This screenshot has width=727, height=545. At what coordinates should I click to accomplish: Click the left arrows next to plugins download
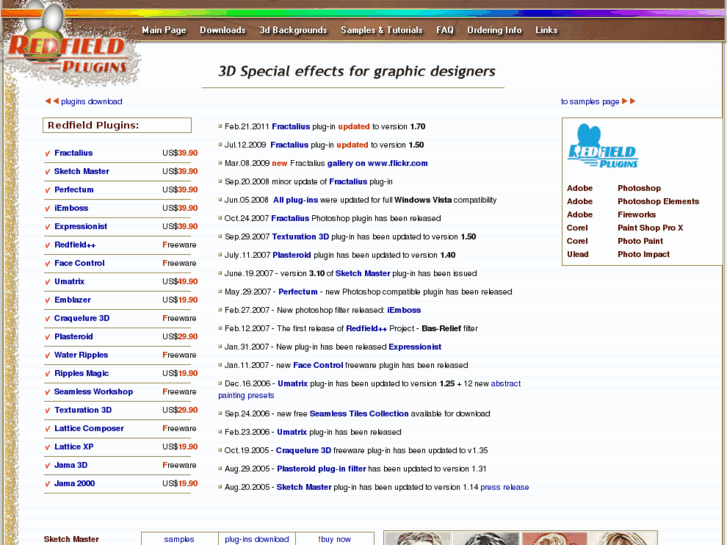pyautogui.click(x=51, y=101)
